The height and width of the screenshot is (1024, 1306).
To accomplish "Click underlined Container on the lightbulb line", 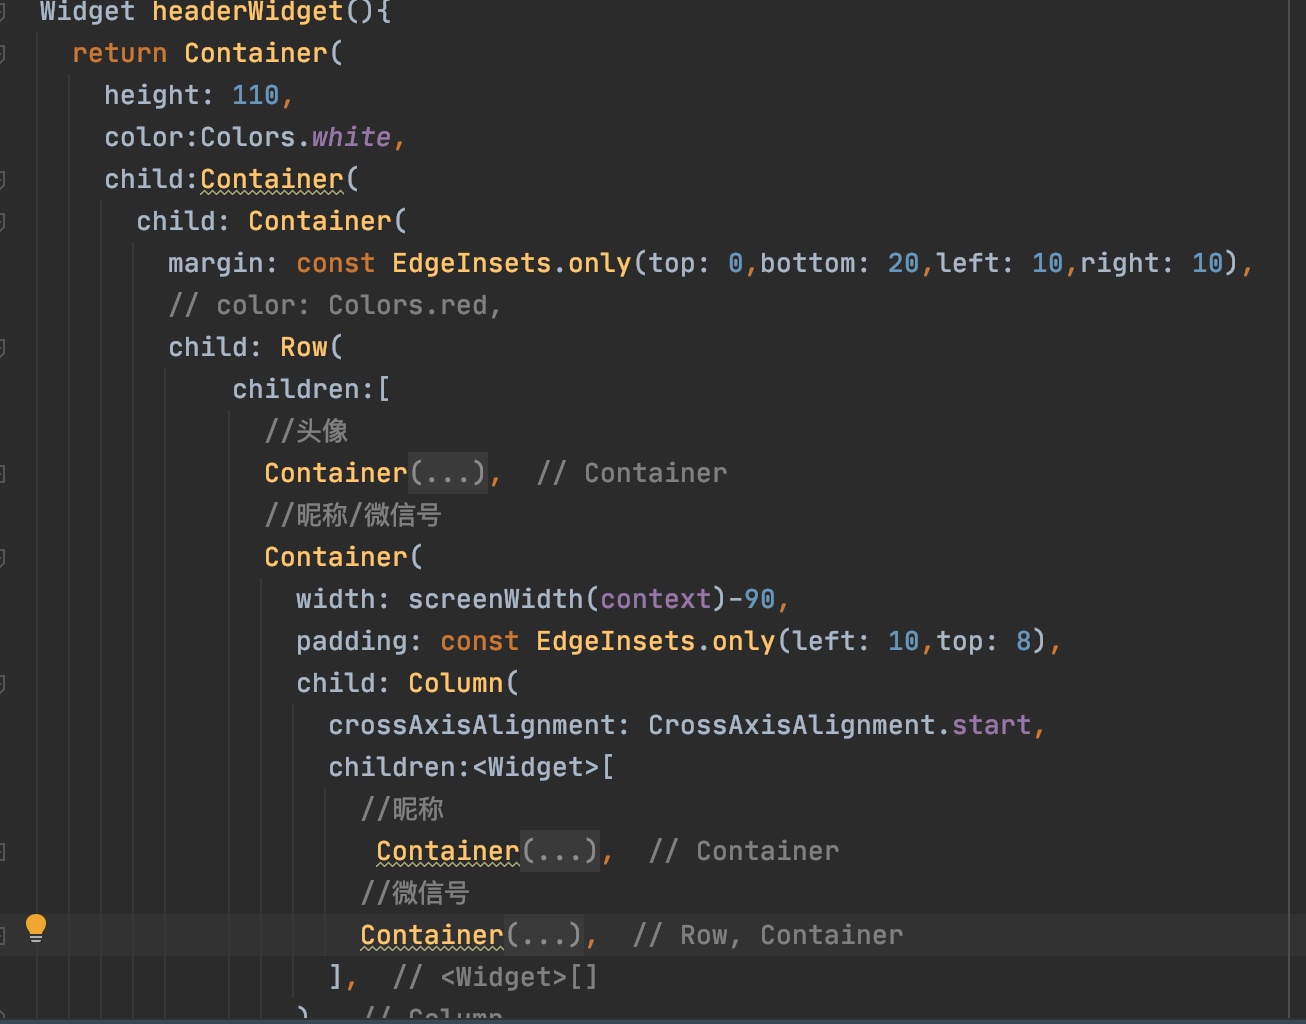I will [x=432, y=935].
